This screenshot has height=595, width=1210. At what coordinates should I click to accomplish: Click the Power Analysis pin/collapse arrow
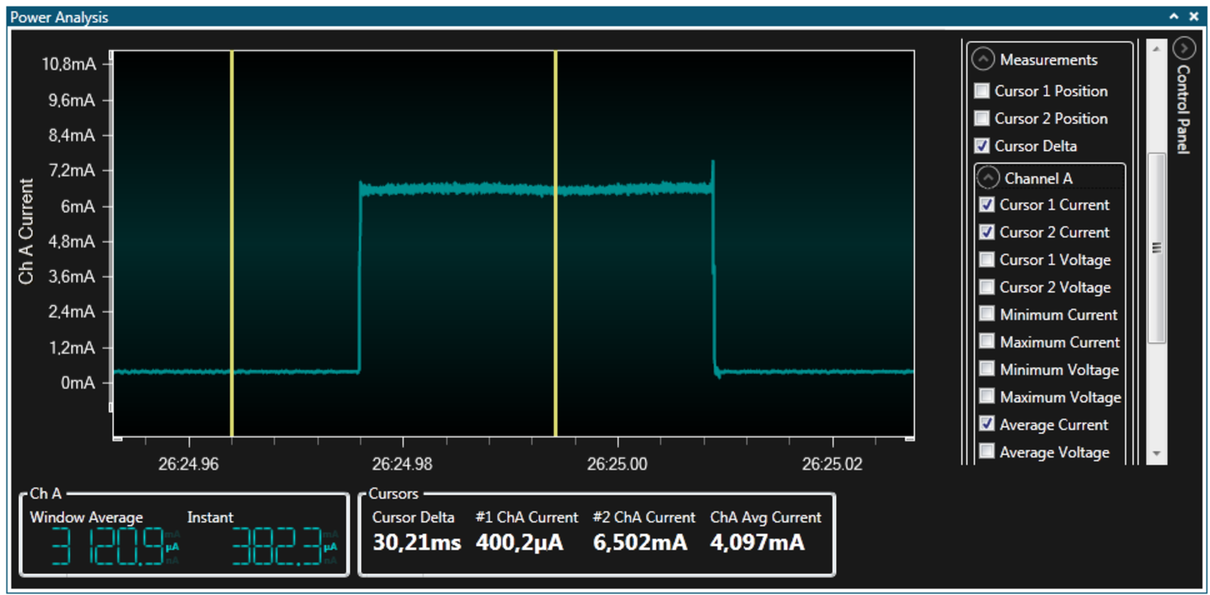pos(1175,17)
